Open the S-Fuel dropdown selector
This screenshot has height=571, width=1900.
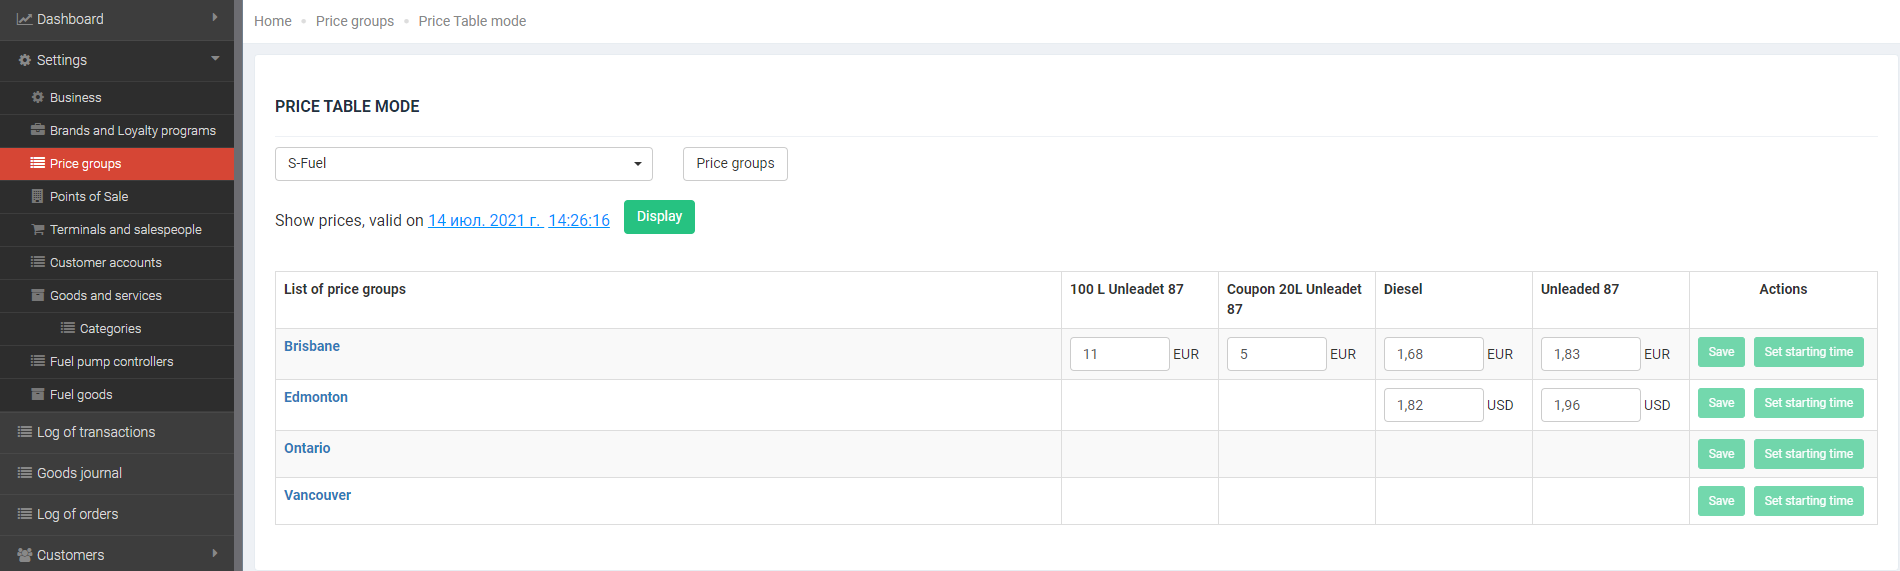pos(463,164)
